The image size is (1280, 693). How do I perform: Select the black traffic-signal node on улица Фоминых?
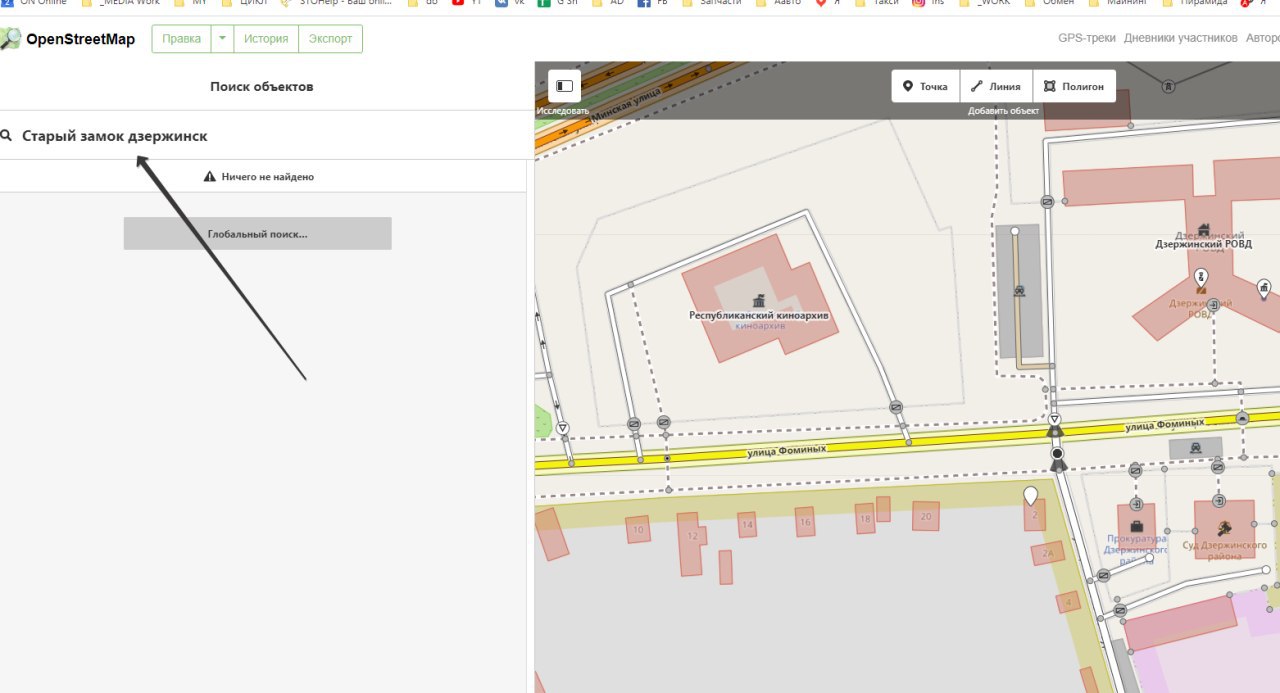click(1057, 455)
